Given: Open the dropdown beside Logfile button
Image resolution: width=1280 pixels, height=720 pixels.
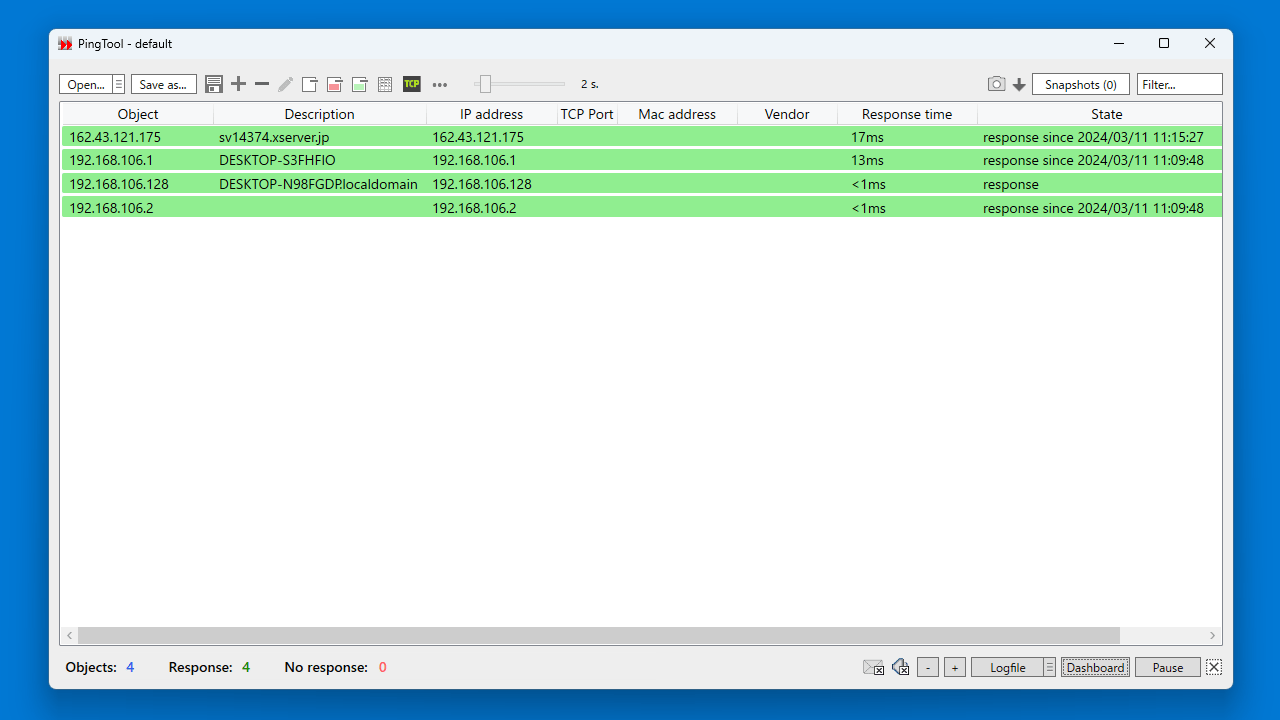Looking at the screenshot, I should click(1050, 667).
